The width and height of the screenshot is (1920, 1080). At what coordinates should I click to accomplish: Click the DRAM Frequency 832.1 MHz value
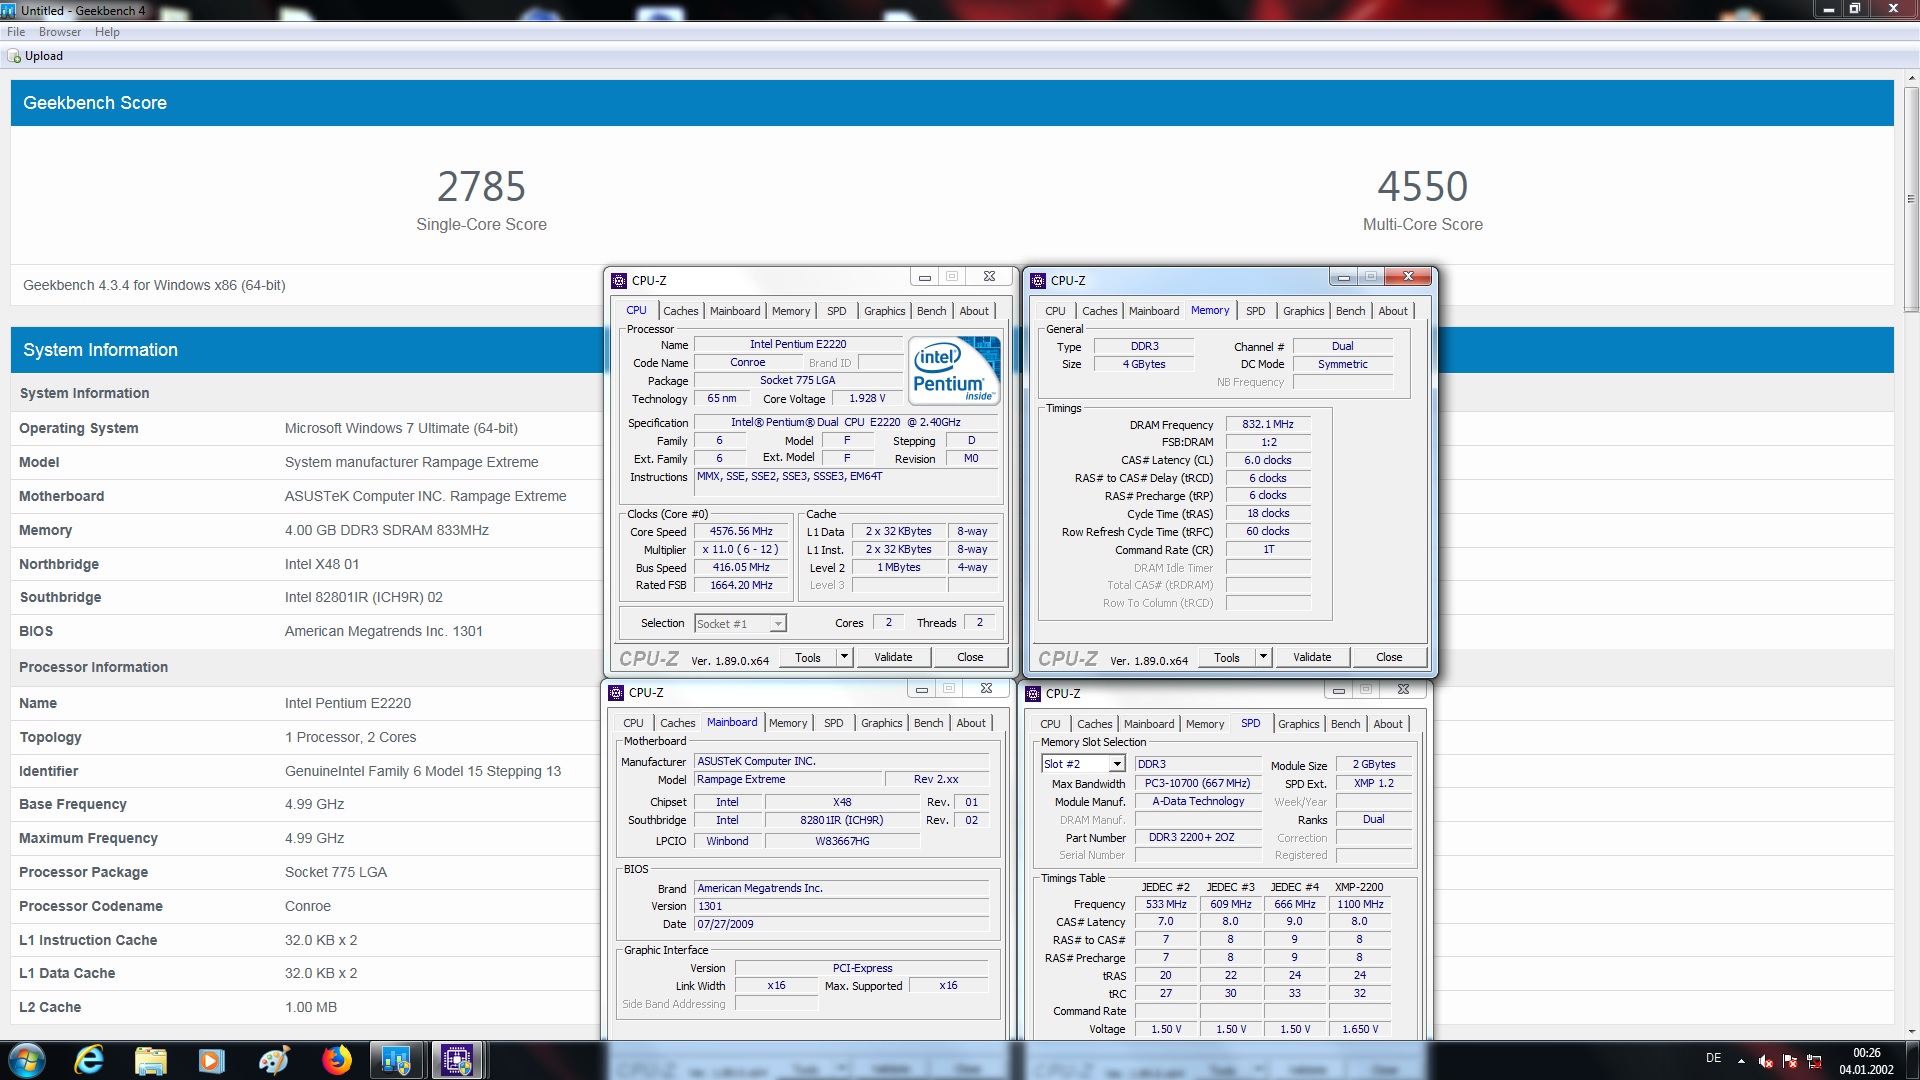pos(1268,425)
